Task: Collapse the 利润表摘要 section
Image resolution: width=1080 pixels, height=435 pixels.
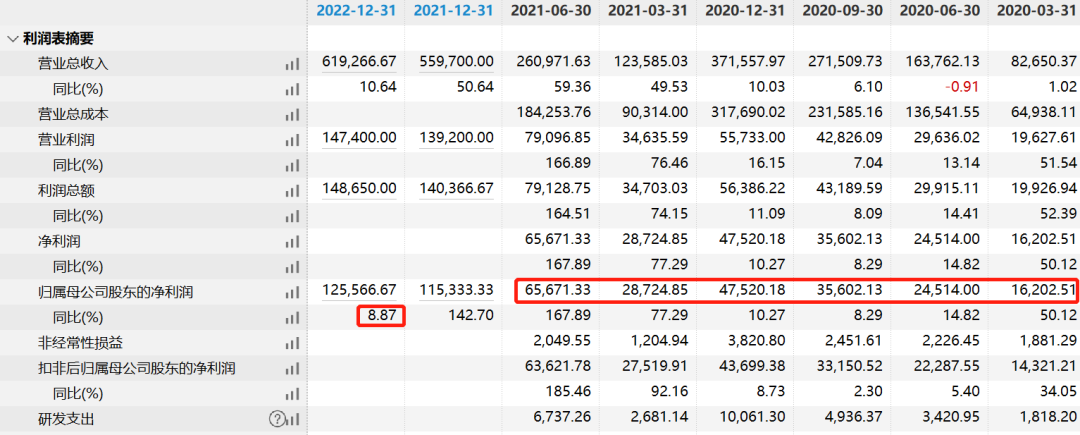Action: tap(12, 39)
